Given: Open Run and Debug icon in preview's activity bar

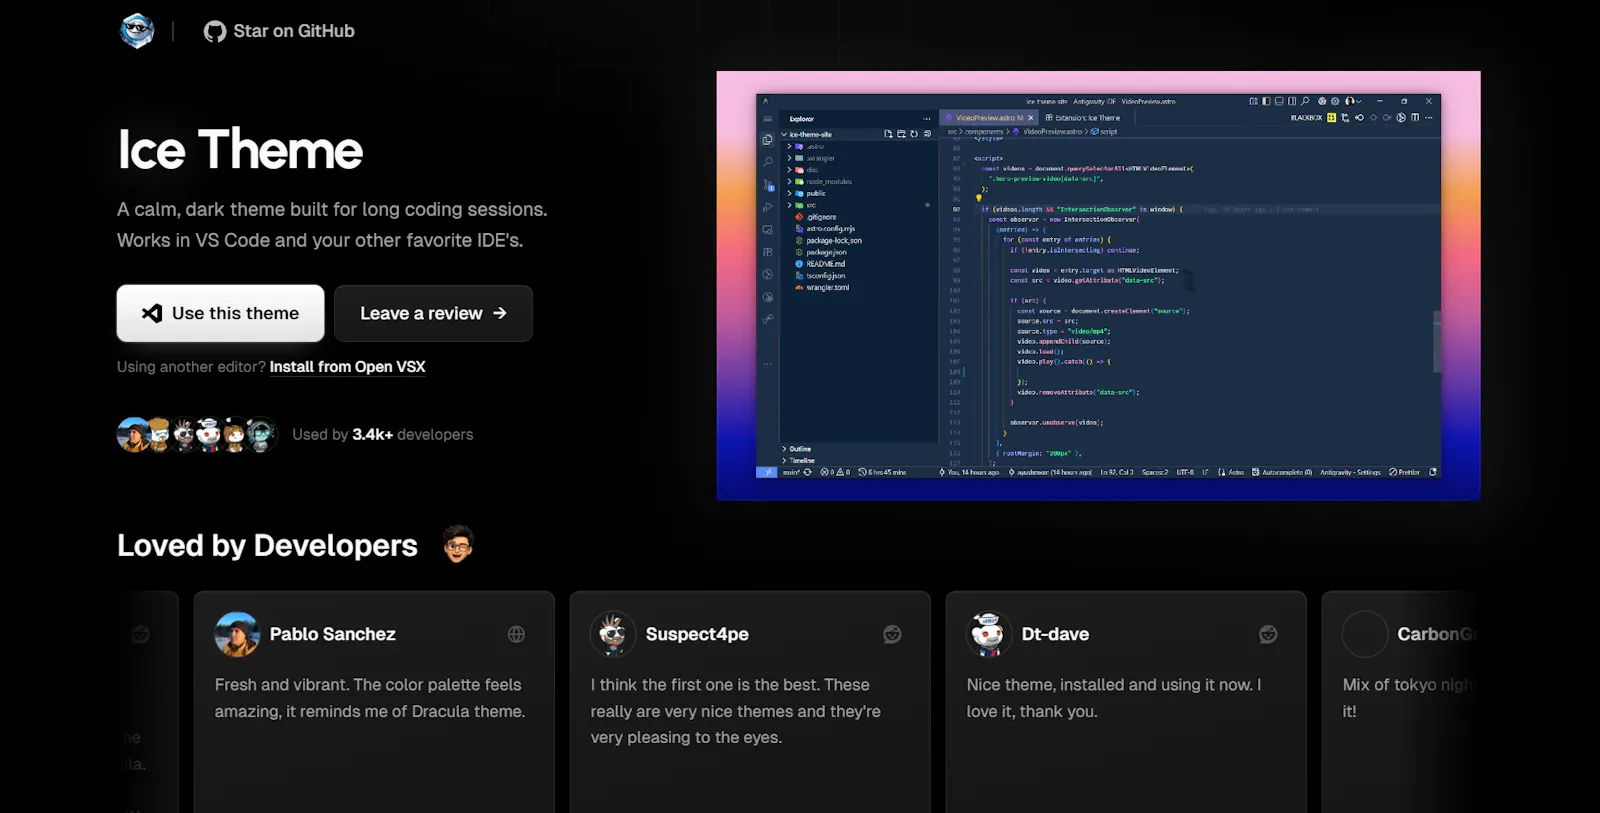Looking at the screenshot, I should tap(768, 207).
